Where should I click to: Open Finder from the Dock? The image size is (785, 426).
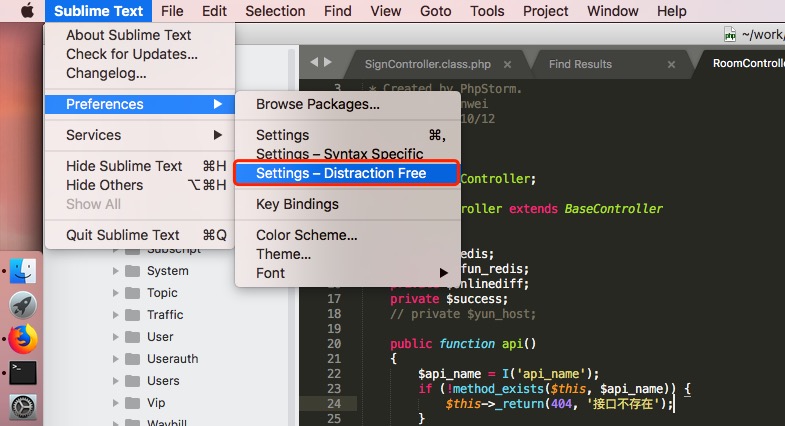[x=23, y=271]
